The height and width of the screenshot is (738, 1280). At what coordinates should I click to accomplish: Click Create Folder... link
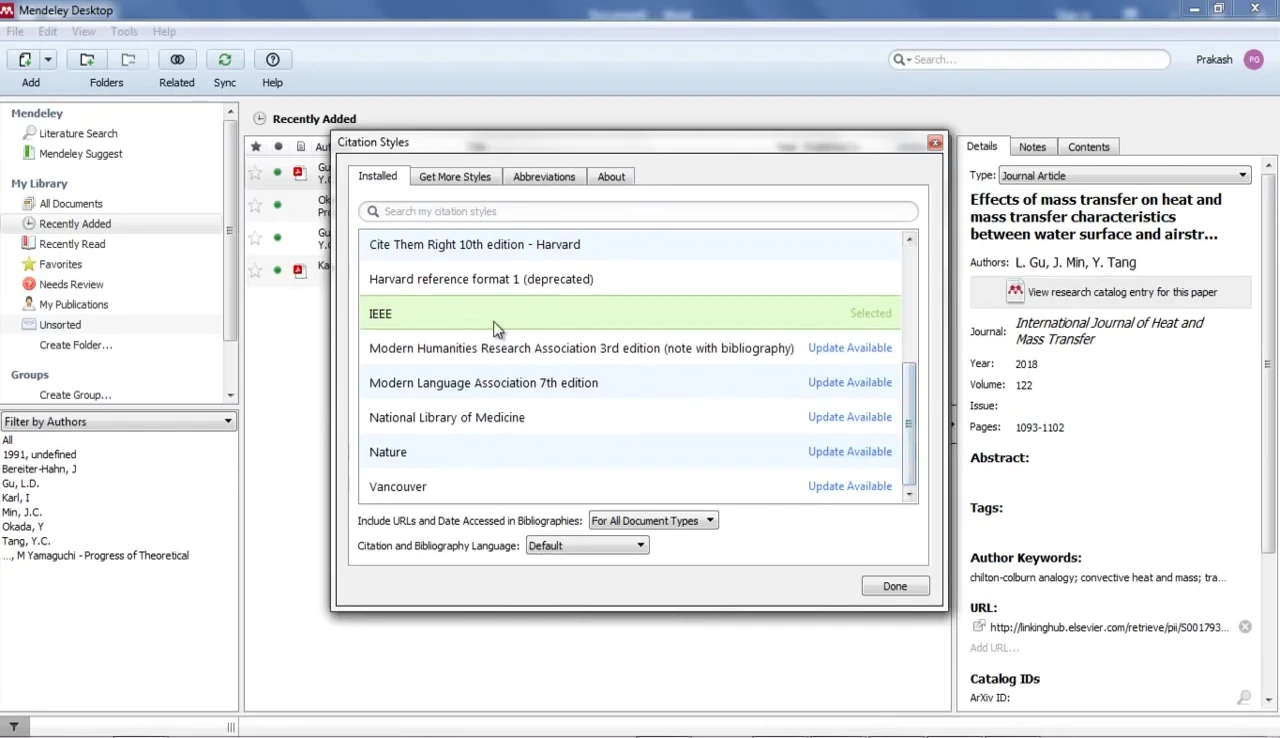coord(76,345)
